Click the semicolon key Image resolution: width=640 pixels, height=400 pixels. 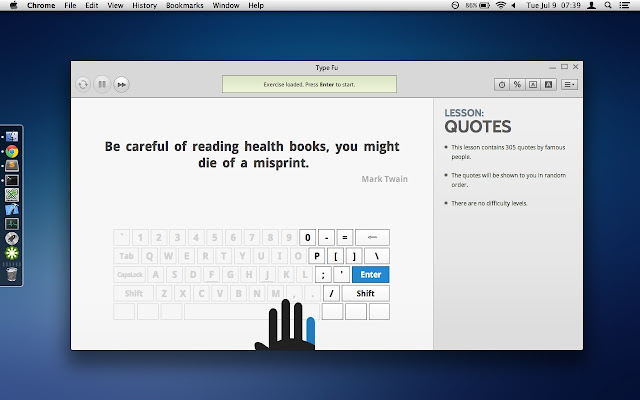coord(323,275)
